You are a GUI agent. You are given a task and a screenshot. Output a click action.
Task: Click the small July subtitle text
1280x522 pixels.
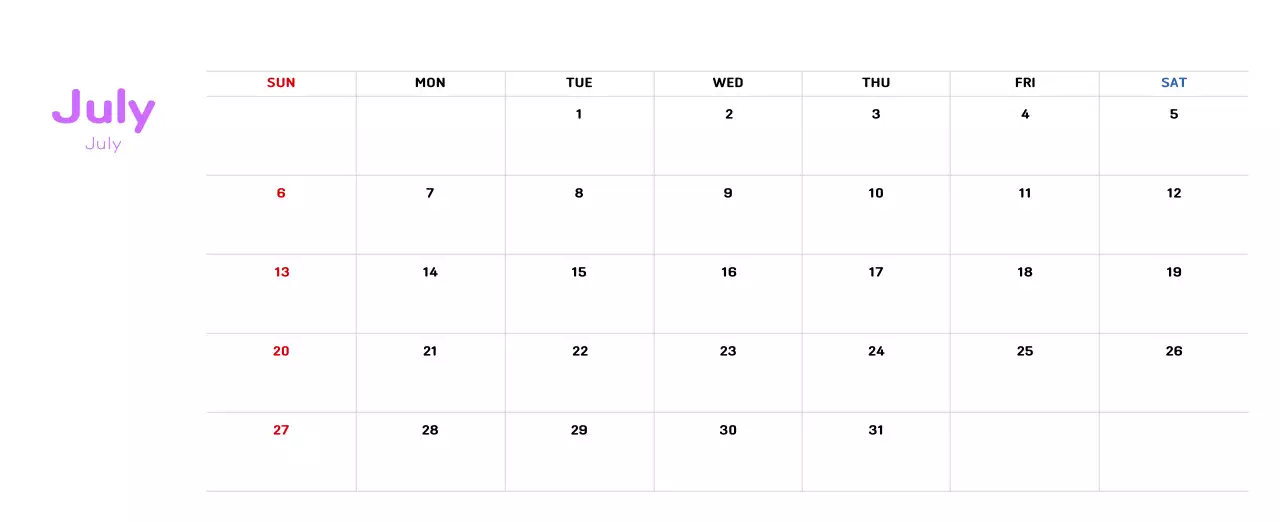[103, 144]
